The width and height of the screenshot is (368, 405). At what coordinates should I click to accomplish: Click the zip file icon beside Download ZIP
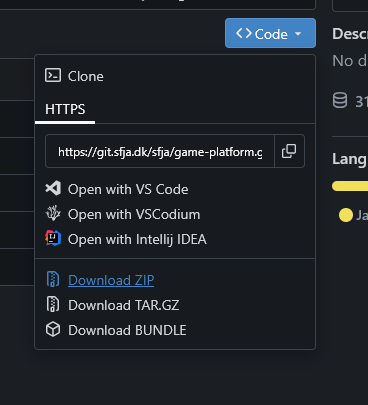(53, 279)
